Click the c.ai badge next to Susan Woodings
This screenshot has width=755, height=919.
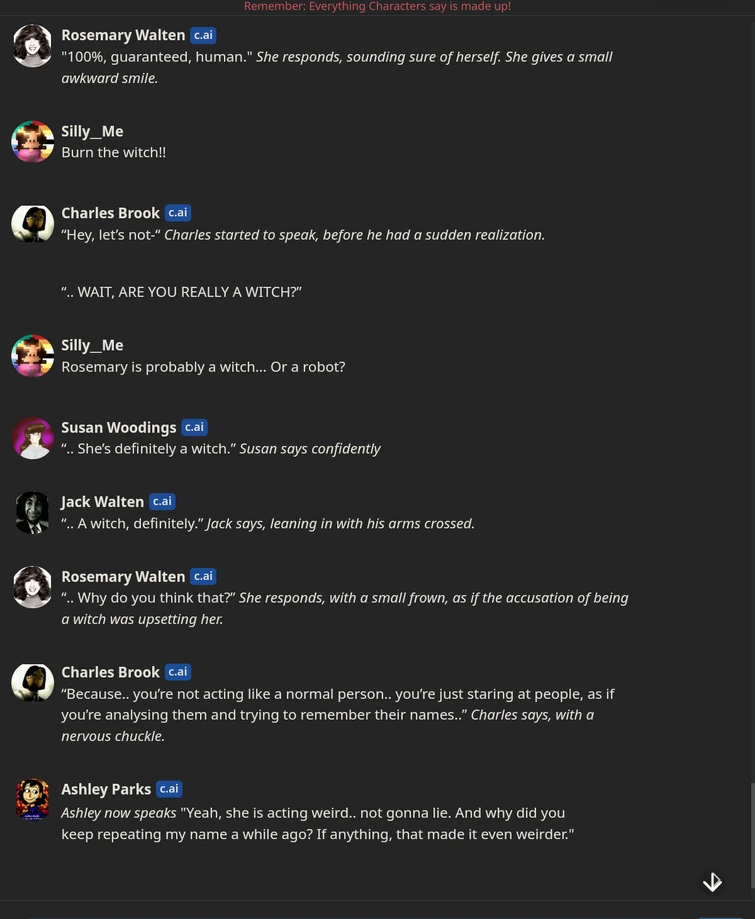(x=194, y=427)
